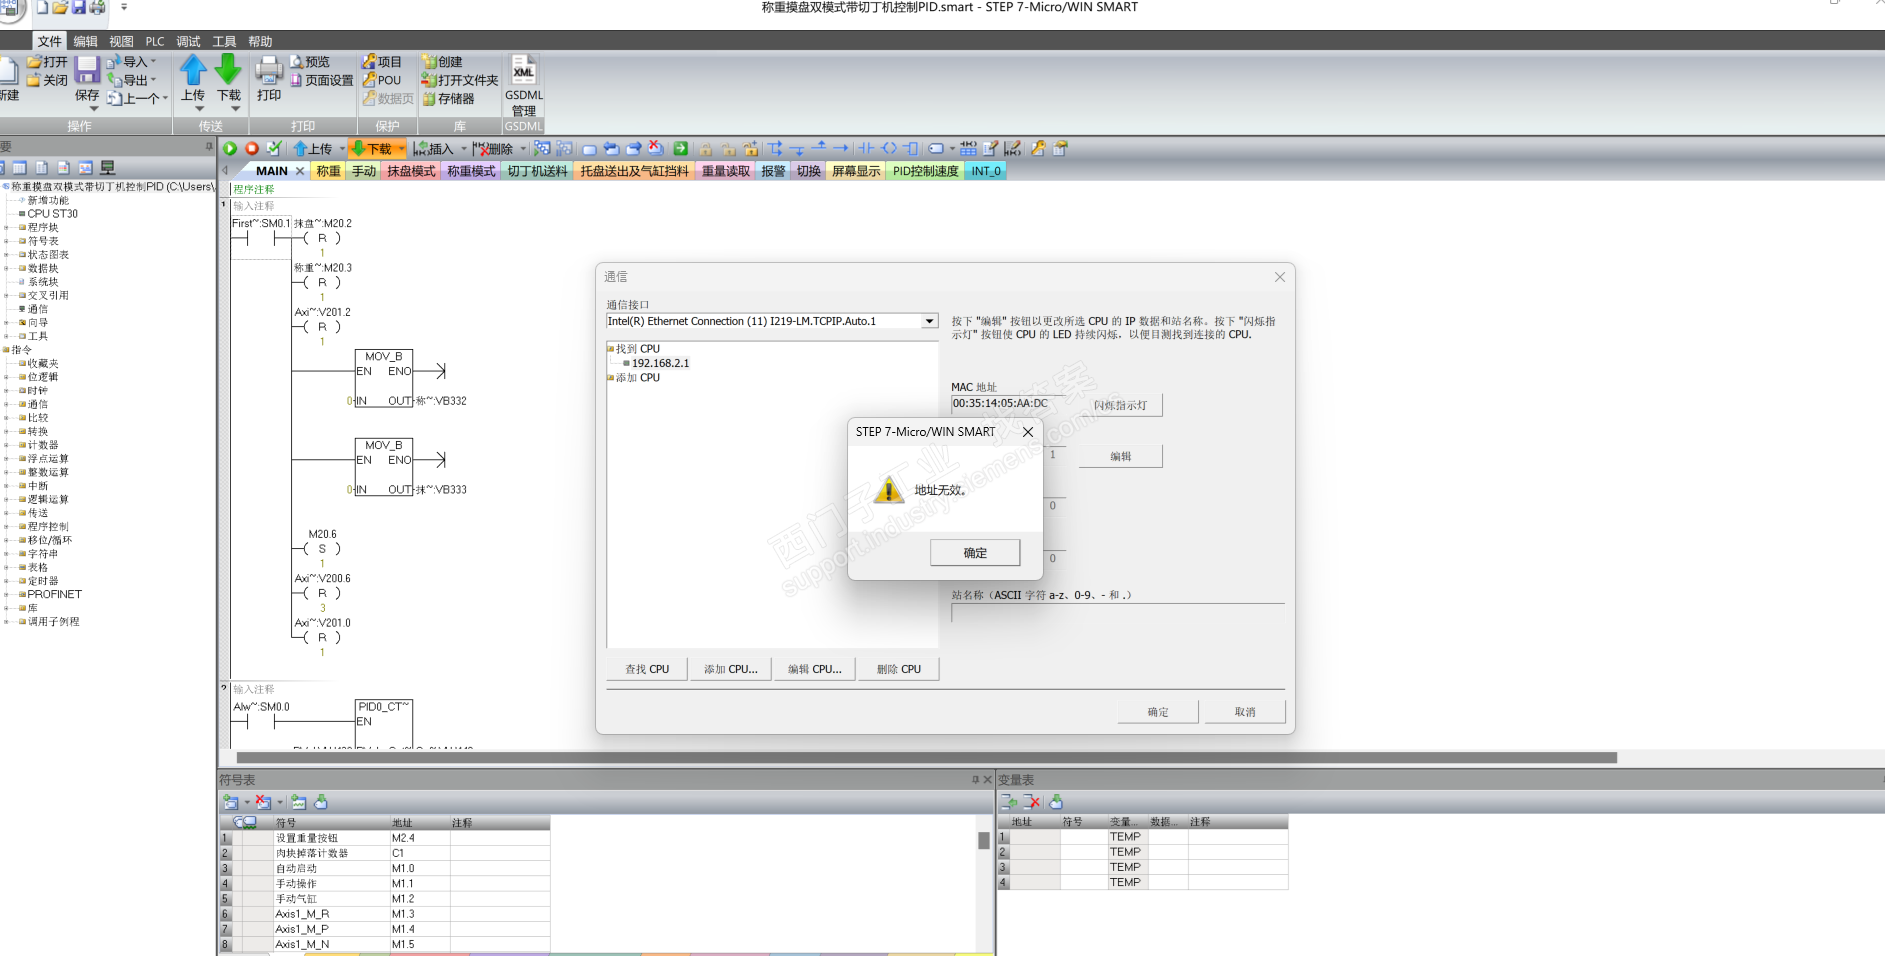Open the toolbar Download dropdown arrow
Screen dimensions: 1885x956
pyautogui.click(x=401, y=149)
